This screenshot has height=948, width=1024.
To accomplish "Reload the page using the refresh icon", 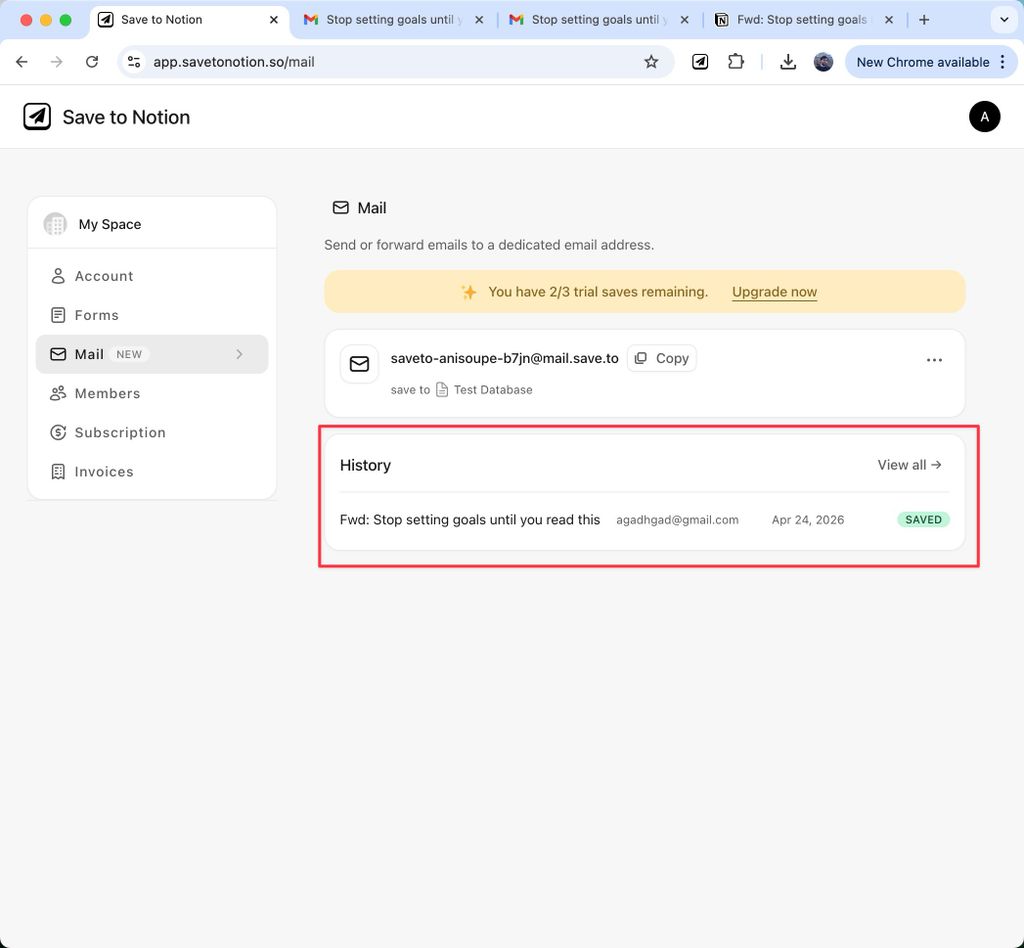I will coord(92,62).
